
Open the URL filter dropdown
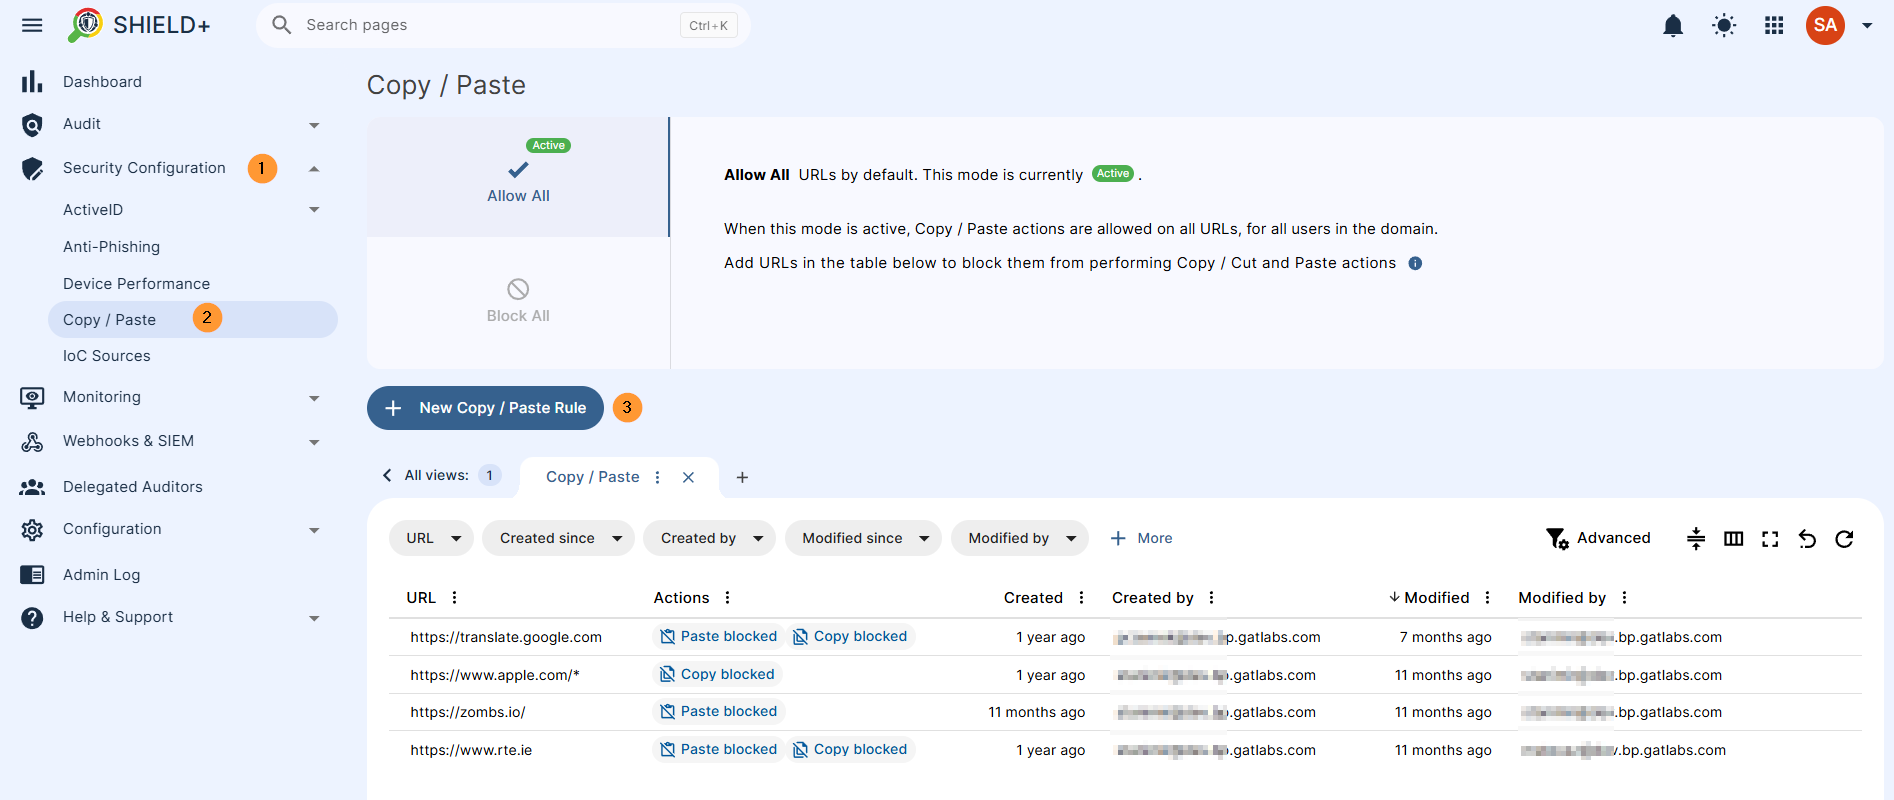click(x=431, y=538)
